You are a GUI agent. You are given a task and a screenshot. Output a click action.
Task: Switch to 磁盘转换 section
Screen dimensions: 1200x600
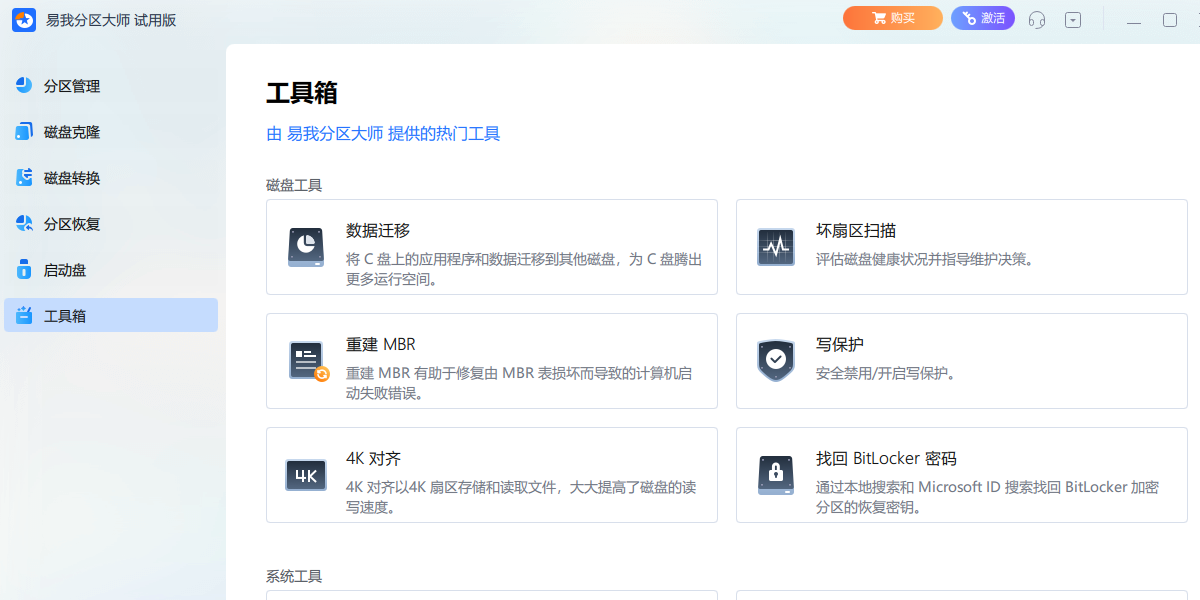click(x=111, y=178)
